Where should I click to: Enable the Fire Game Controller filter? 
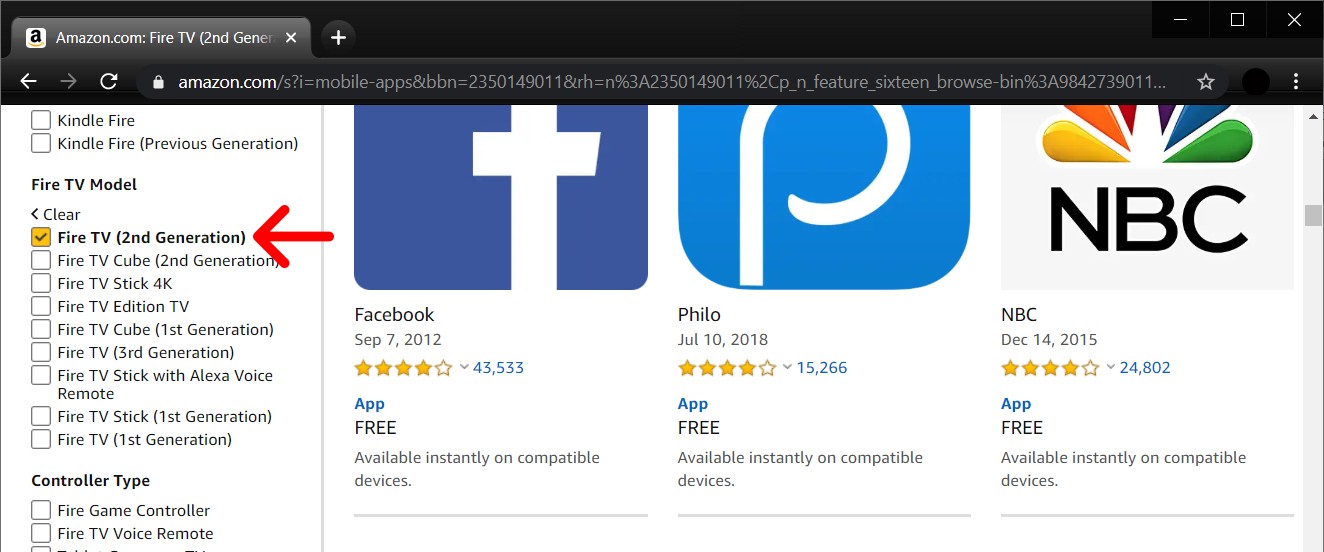[x=41, y=510]
